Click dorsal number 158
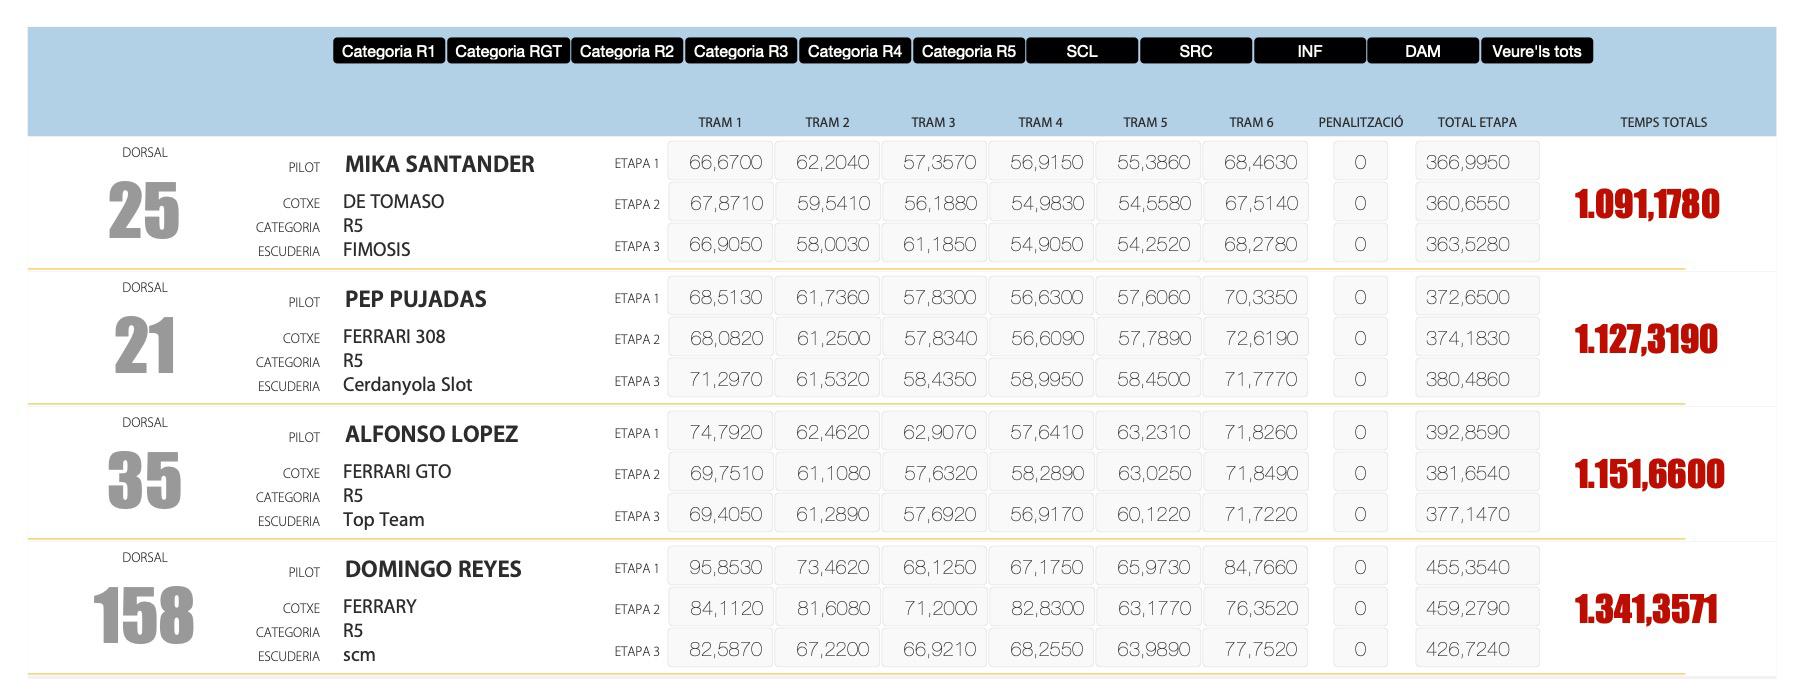 (x=144, y=615)
